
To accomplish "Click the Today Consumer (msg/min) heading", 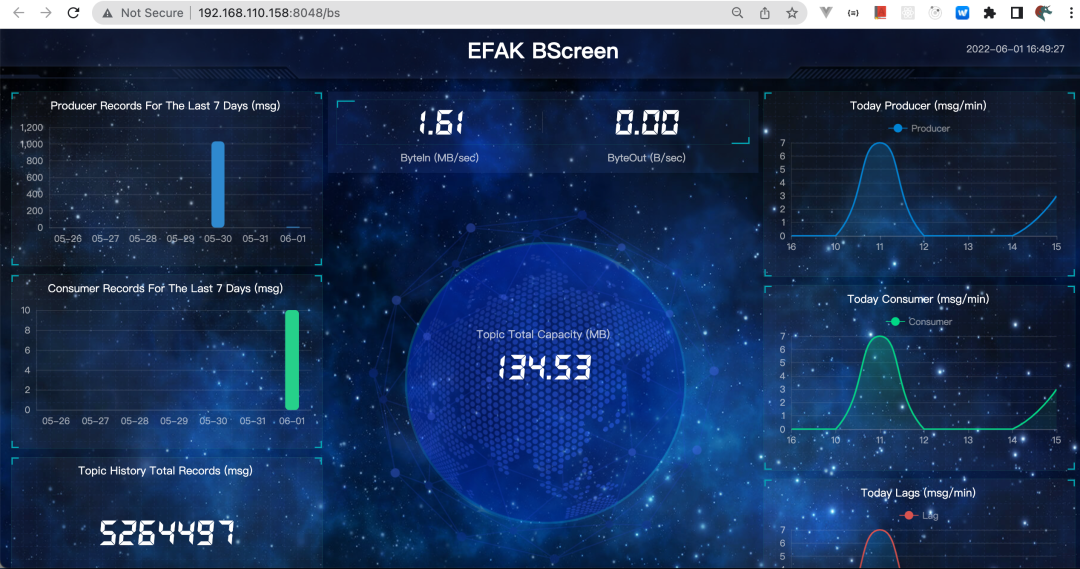I will pyautogui.click(x=918, y=299).
